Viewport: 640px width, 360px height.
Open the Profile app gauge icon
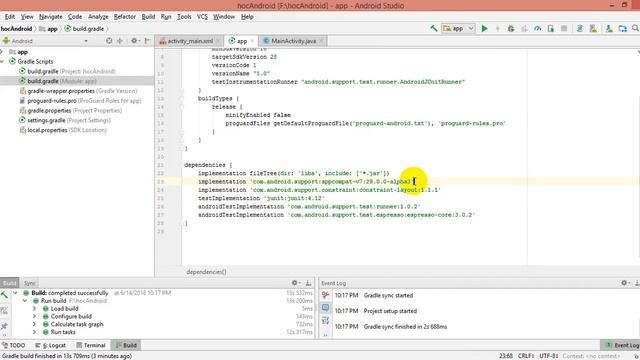pyautogui.click(x=538, y=29)
